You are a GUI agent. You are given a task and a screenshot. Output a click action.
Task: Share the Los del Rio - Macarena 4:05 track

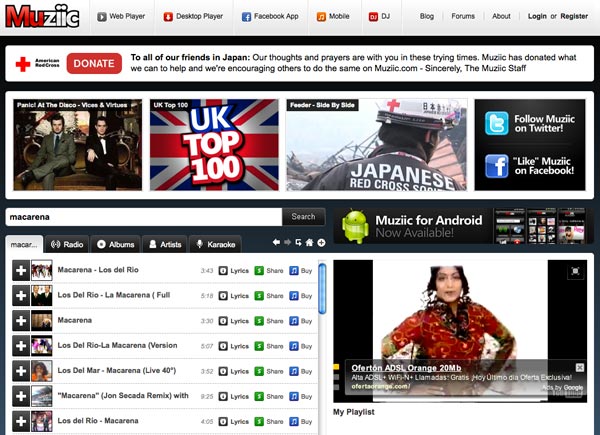coord(269,422)
